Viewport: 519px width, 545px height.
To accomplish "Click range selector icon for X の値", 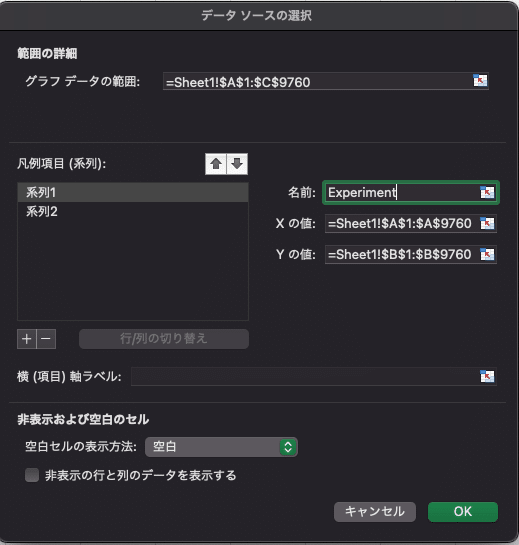I will (x=487, y=223).
